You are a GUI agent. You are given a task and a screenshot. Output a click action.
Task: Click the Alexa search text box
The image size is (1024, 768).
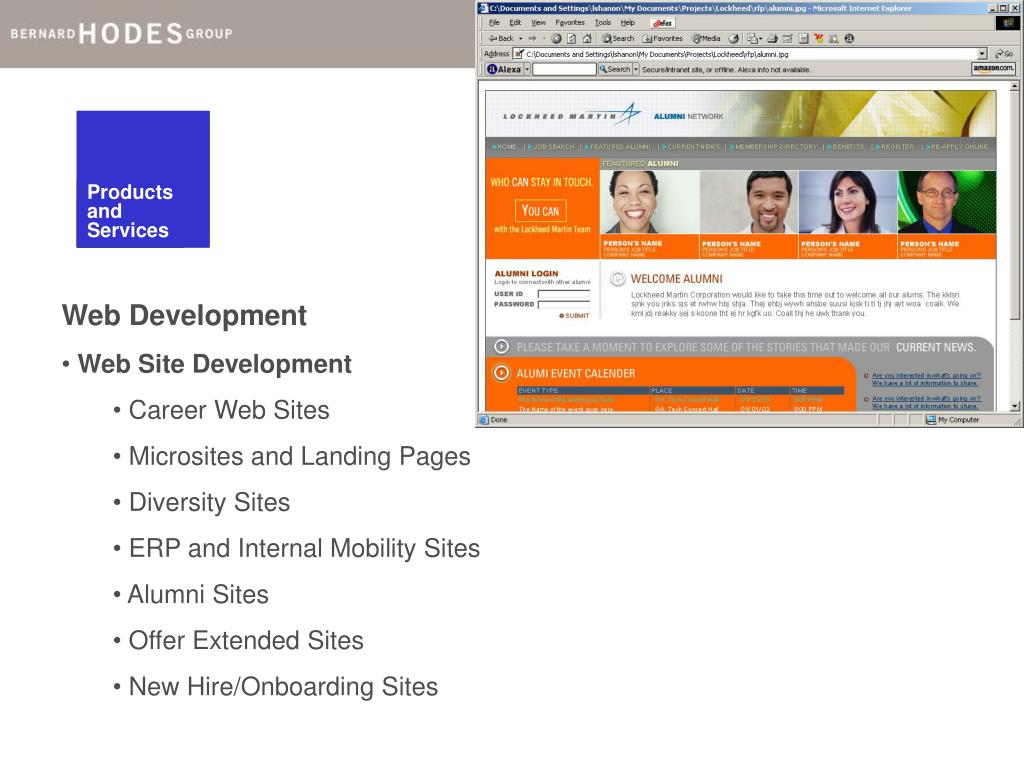tap(564, 69)
